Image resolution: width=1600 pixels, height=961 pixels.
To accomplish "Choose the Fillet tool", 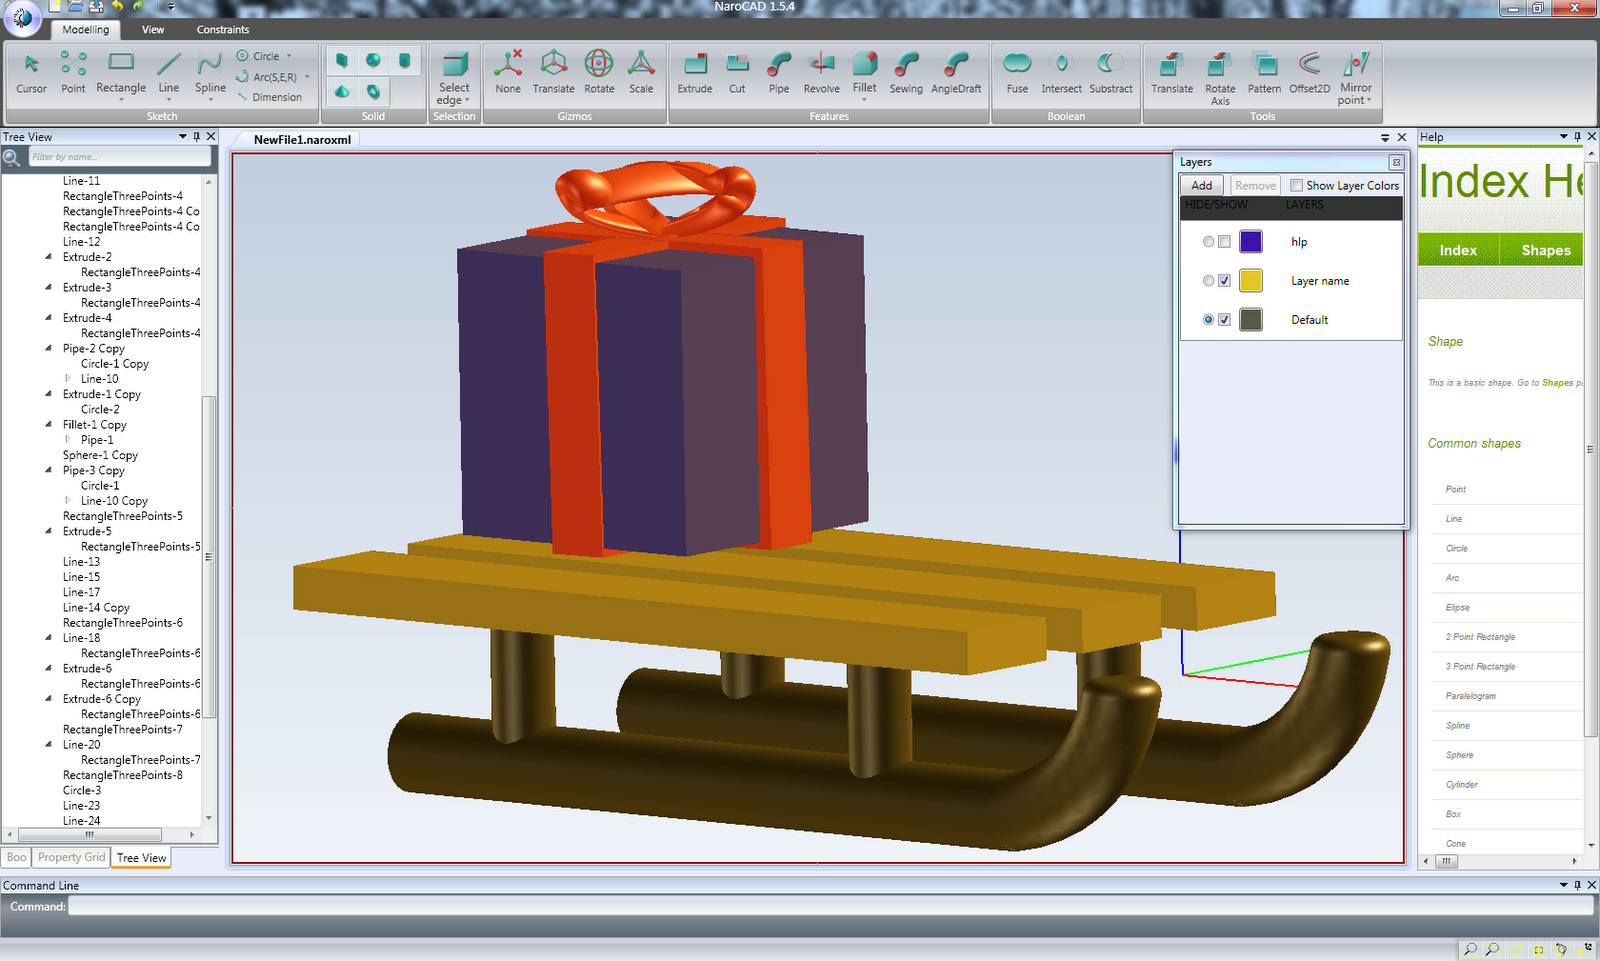I will pos(865,74).
